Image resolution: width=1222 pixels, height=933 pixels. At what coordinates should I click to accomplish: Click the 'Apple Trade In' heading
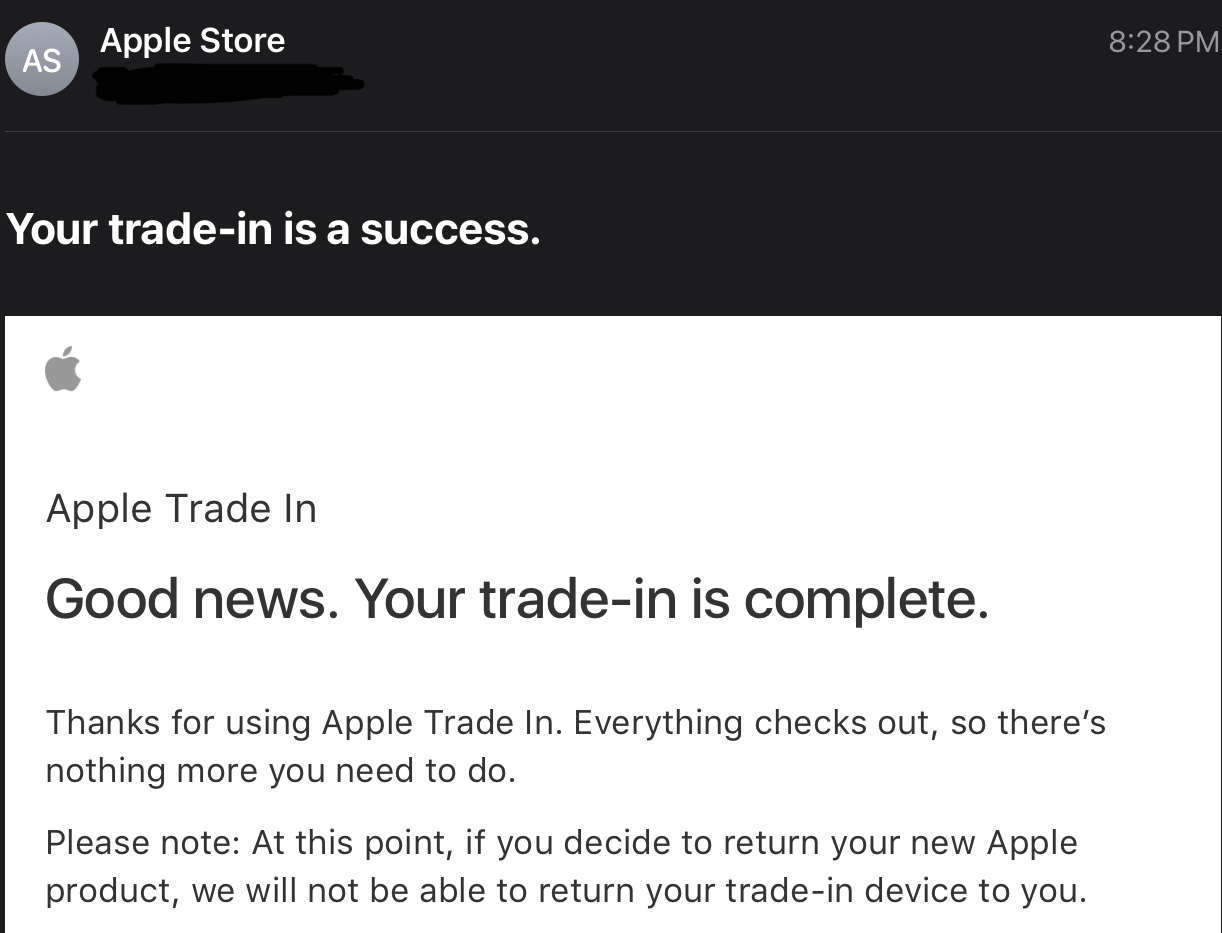[x=181, y=509]
